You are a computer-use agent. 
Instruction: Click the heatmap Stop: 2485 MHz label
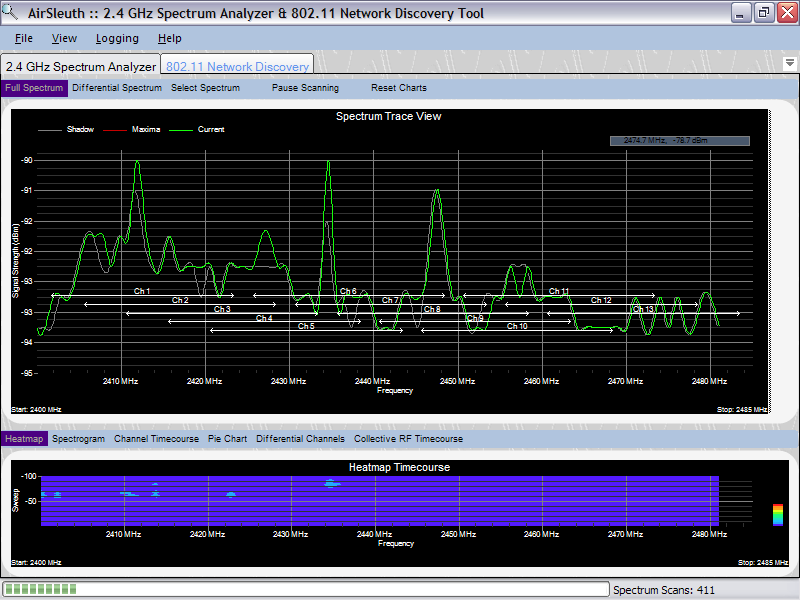763,563
